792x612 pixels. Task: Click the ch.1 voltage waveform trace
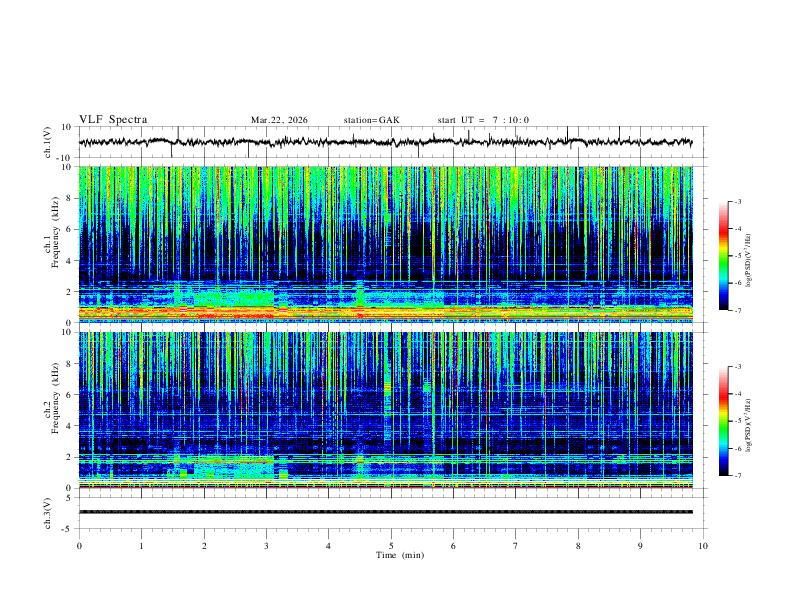click(385, 142)
